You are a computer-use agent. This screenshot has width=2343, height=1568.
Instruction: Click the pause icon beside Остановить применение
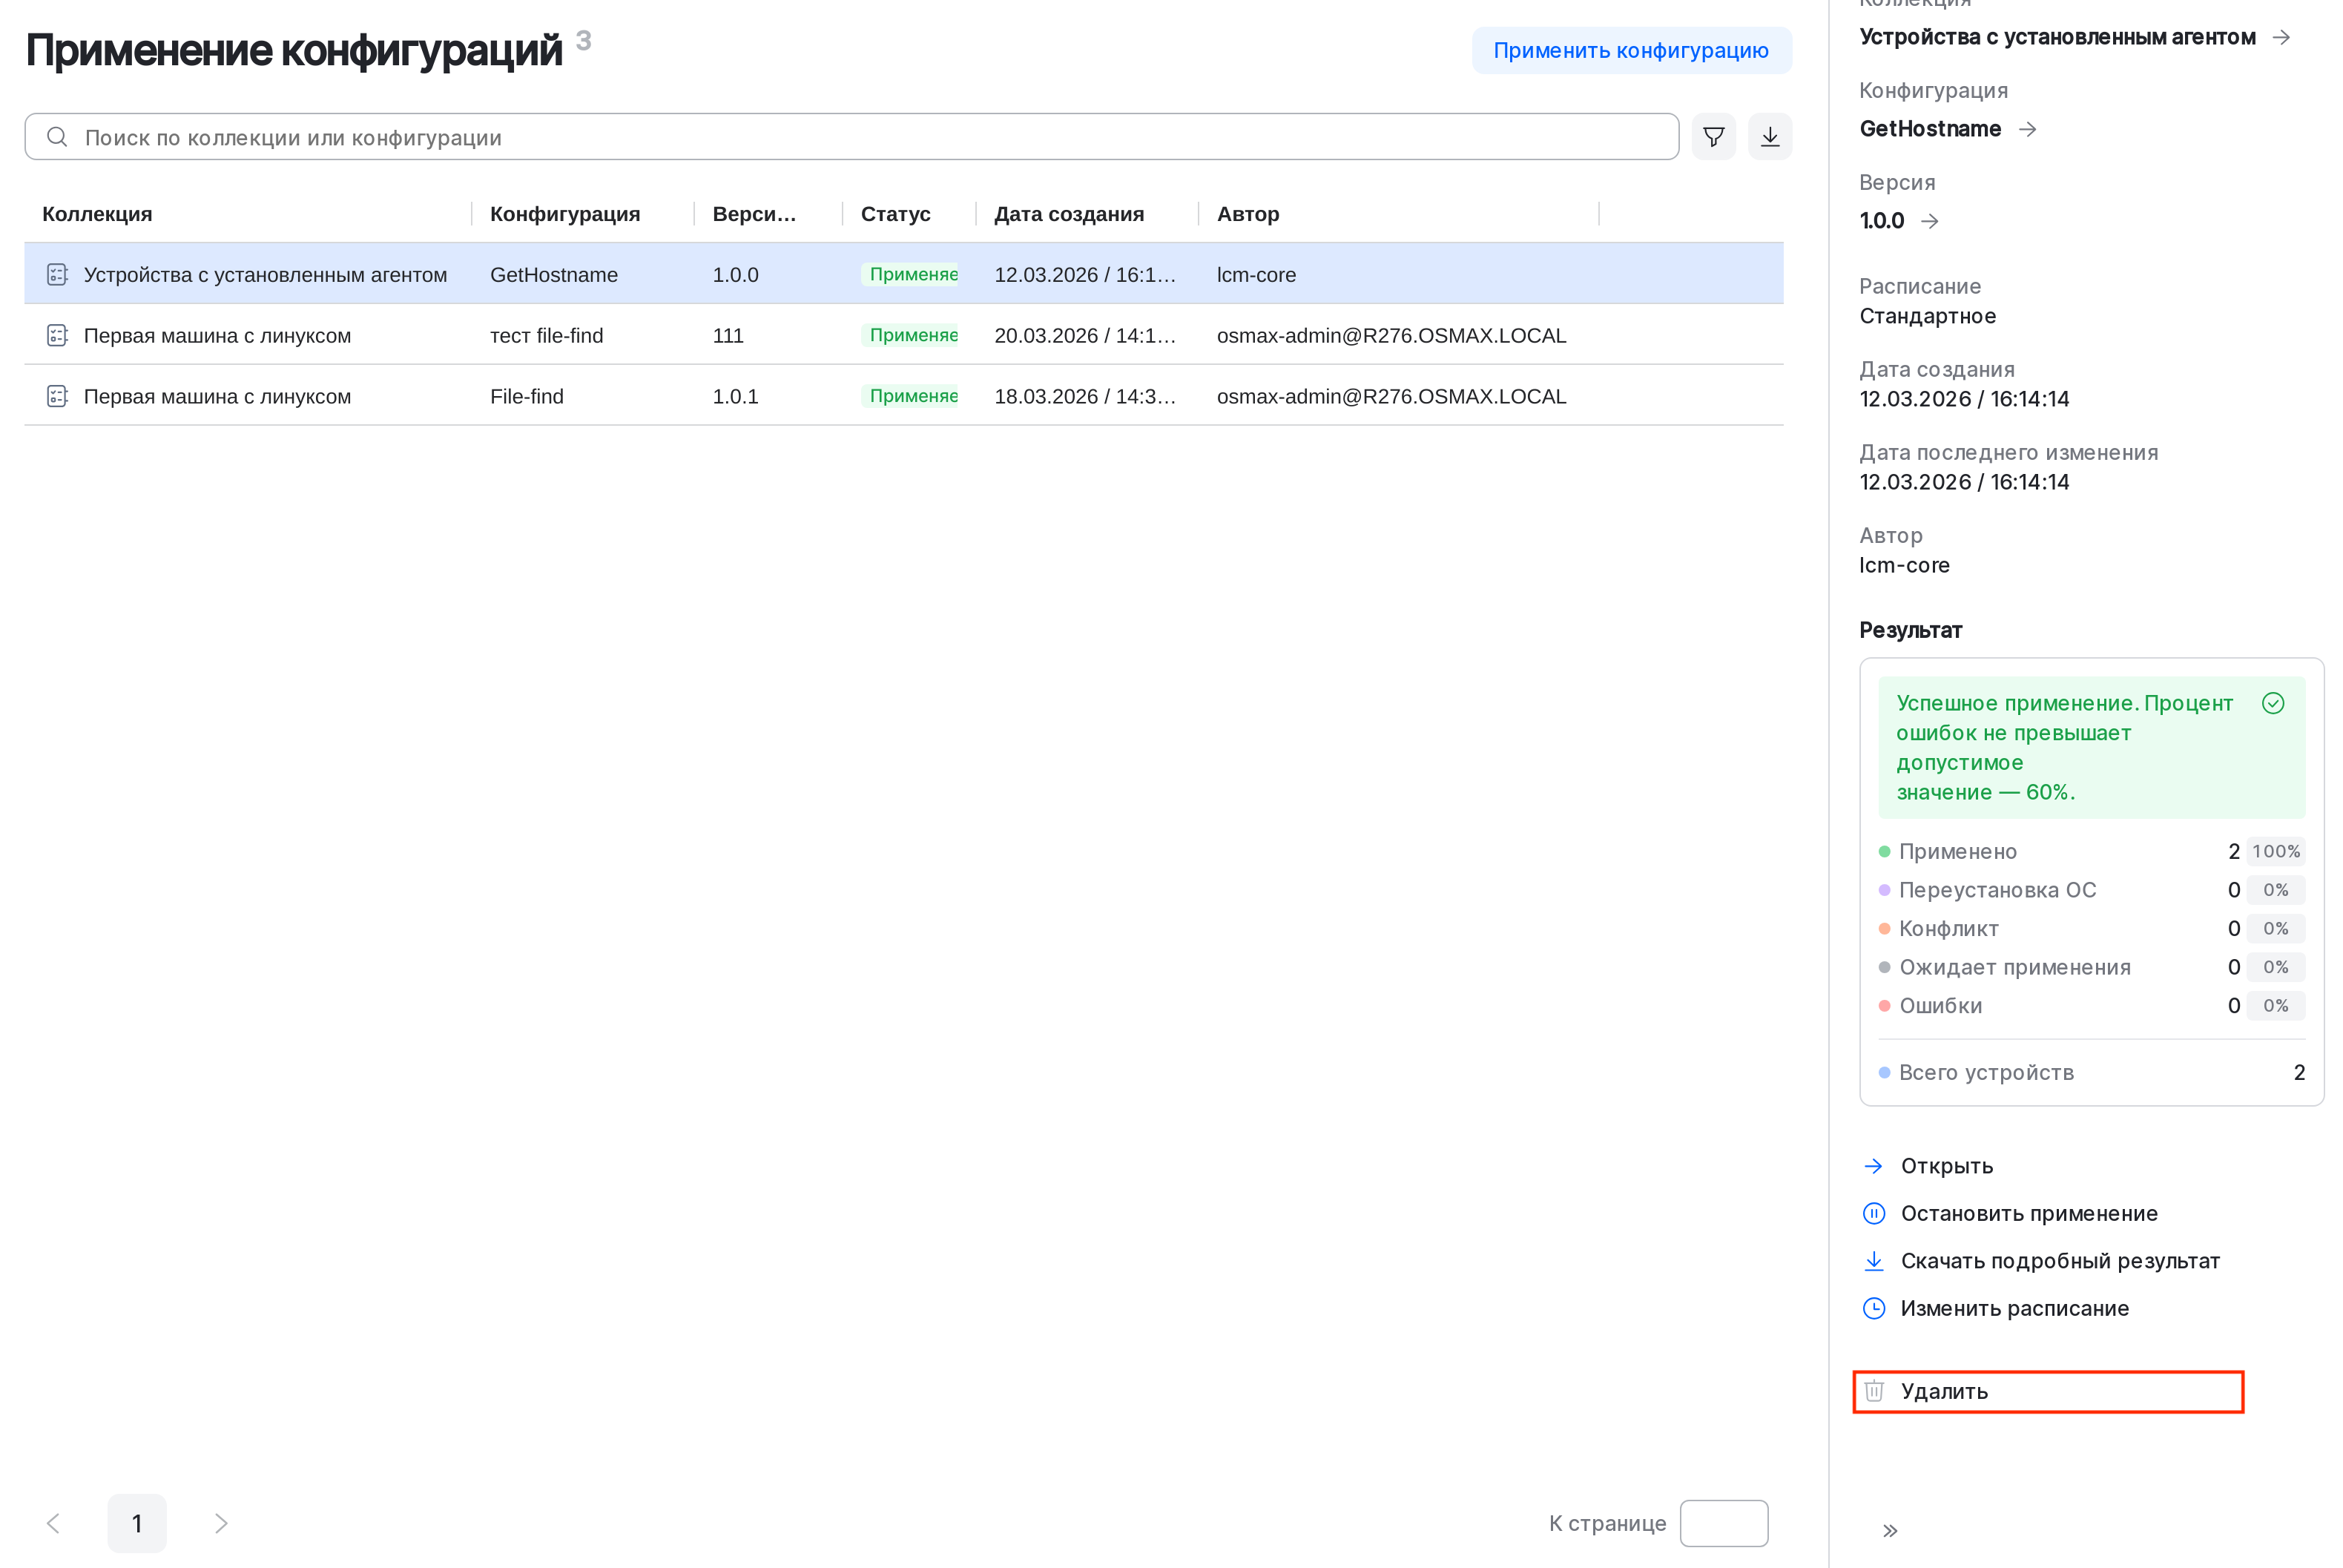1874,1213
